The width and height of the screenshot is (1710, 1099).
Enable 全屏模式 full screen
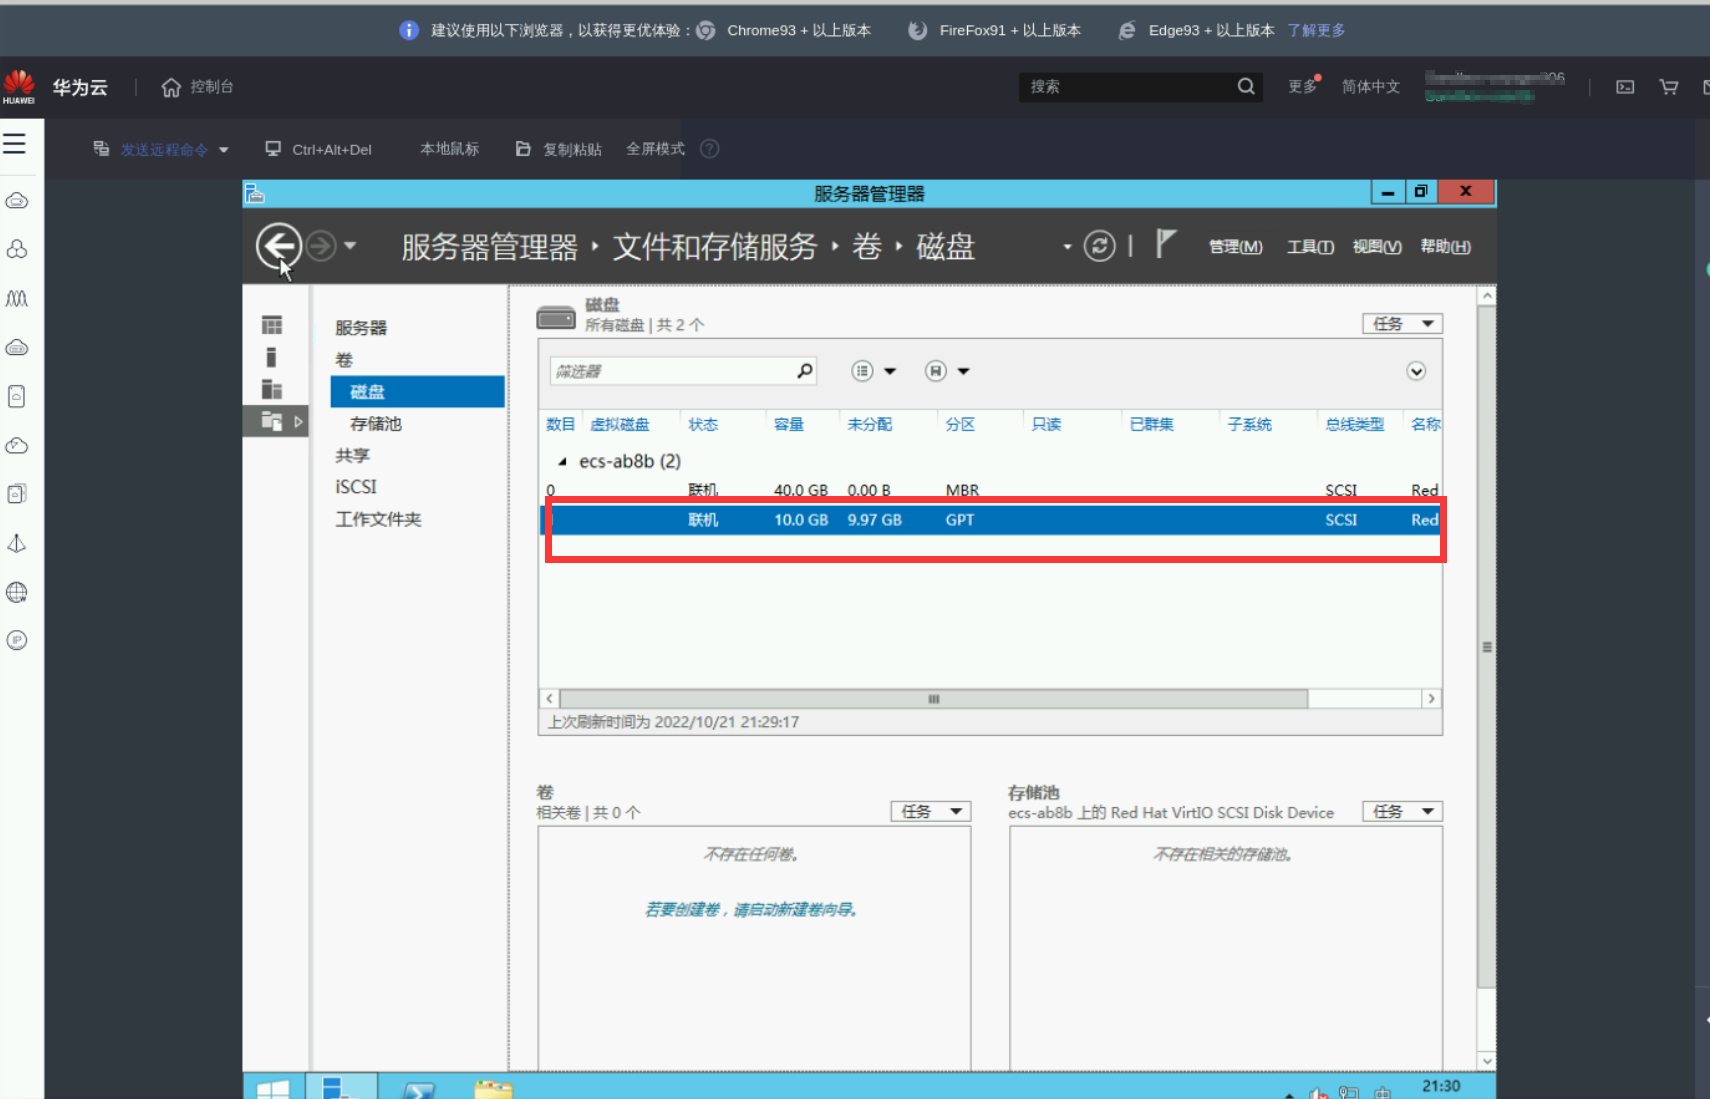(x=655, y=149)
